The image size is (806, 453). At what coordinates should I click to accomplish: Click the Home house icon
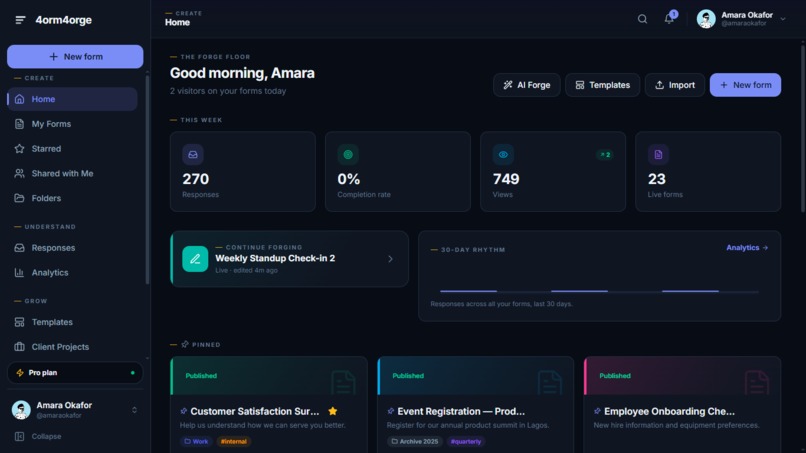[x=20, y=99]
